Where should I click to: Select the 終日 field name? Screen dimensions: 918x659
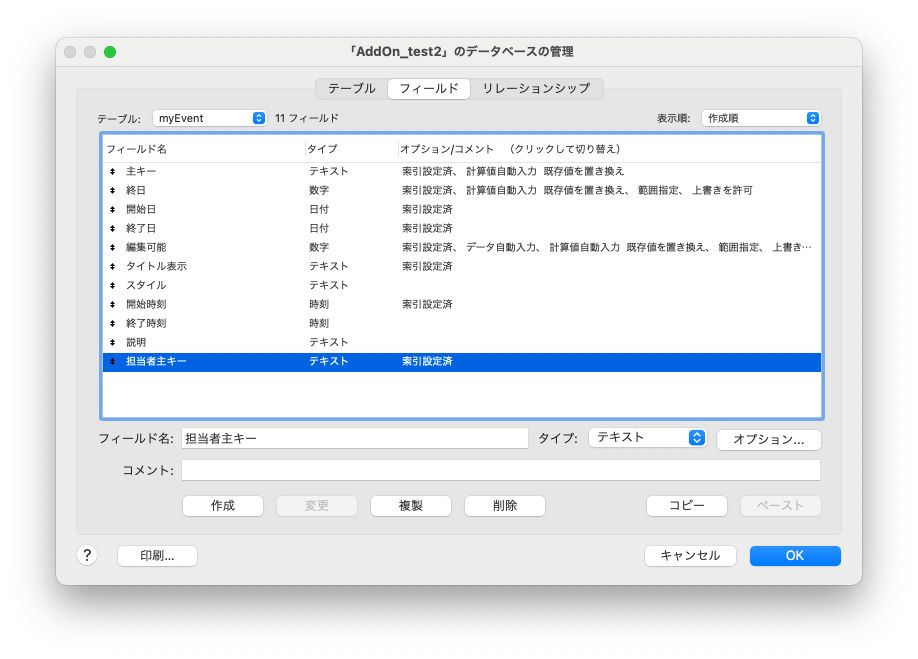136,190
